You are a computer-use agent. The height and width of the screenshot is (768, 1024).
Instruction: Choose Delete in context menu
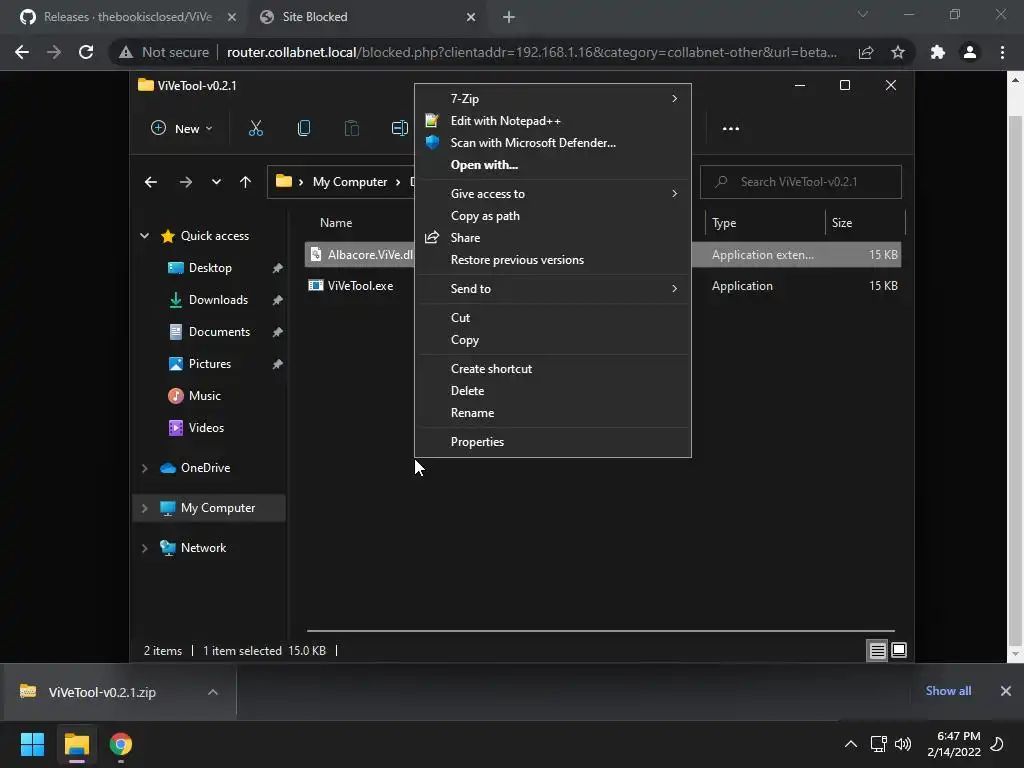click(x=552, y=391)
